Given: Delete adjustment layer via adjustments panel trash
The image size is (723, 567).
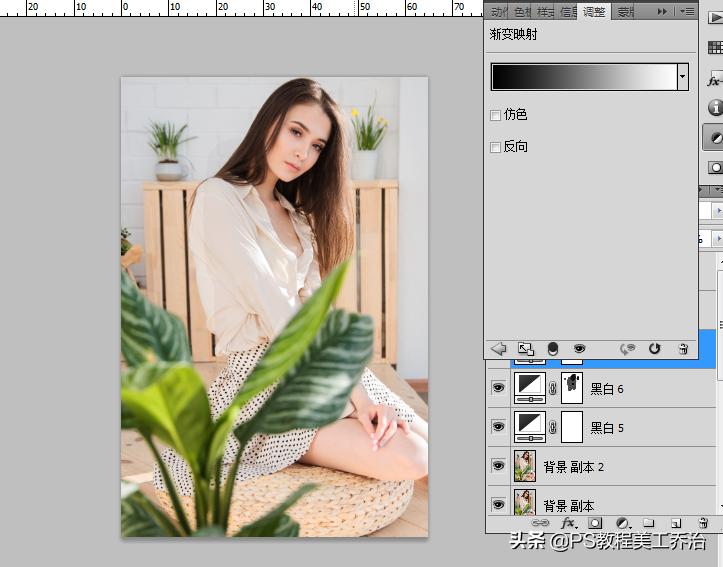Looking at the screenshot, I should pos(683,349).
